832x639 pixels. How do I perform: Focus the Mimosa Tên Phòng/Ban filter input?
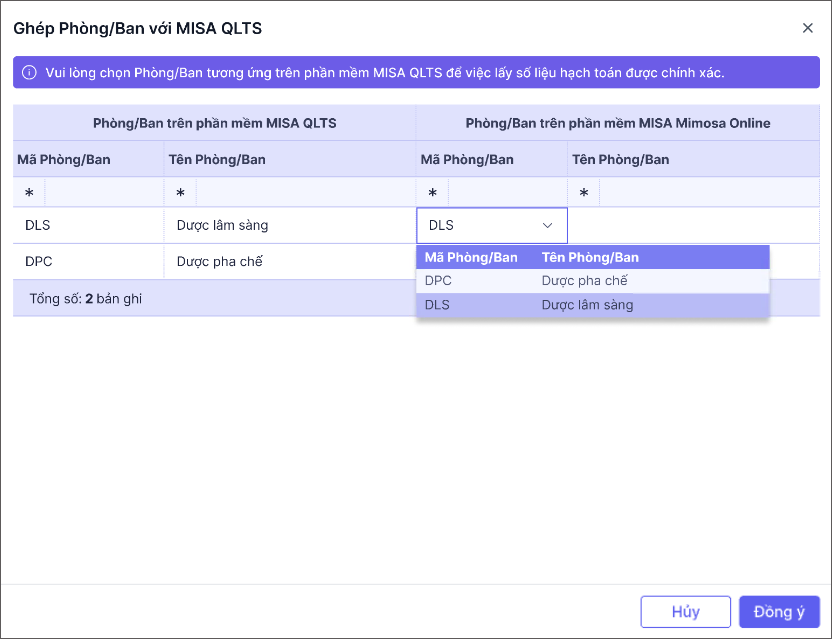[x=709, y=193]
